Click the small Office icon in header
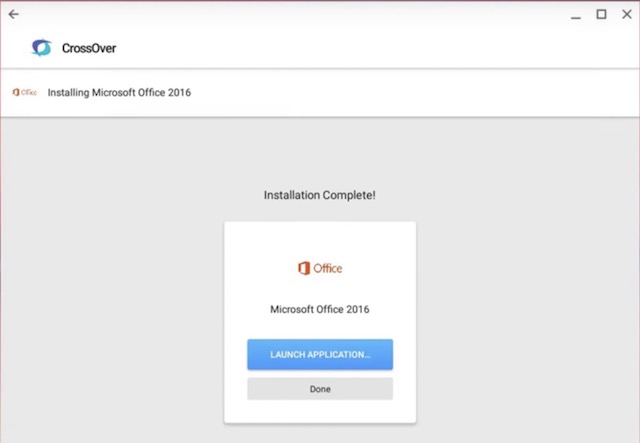 [25, 92]
